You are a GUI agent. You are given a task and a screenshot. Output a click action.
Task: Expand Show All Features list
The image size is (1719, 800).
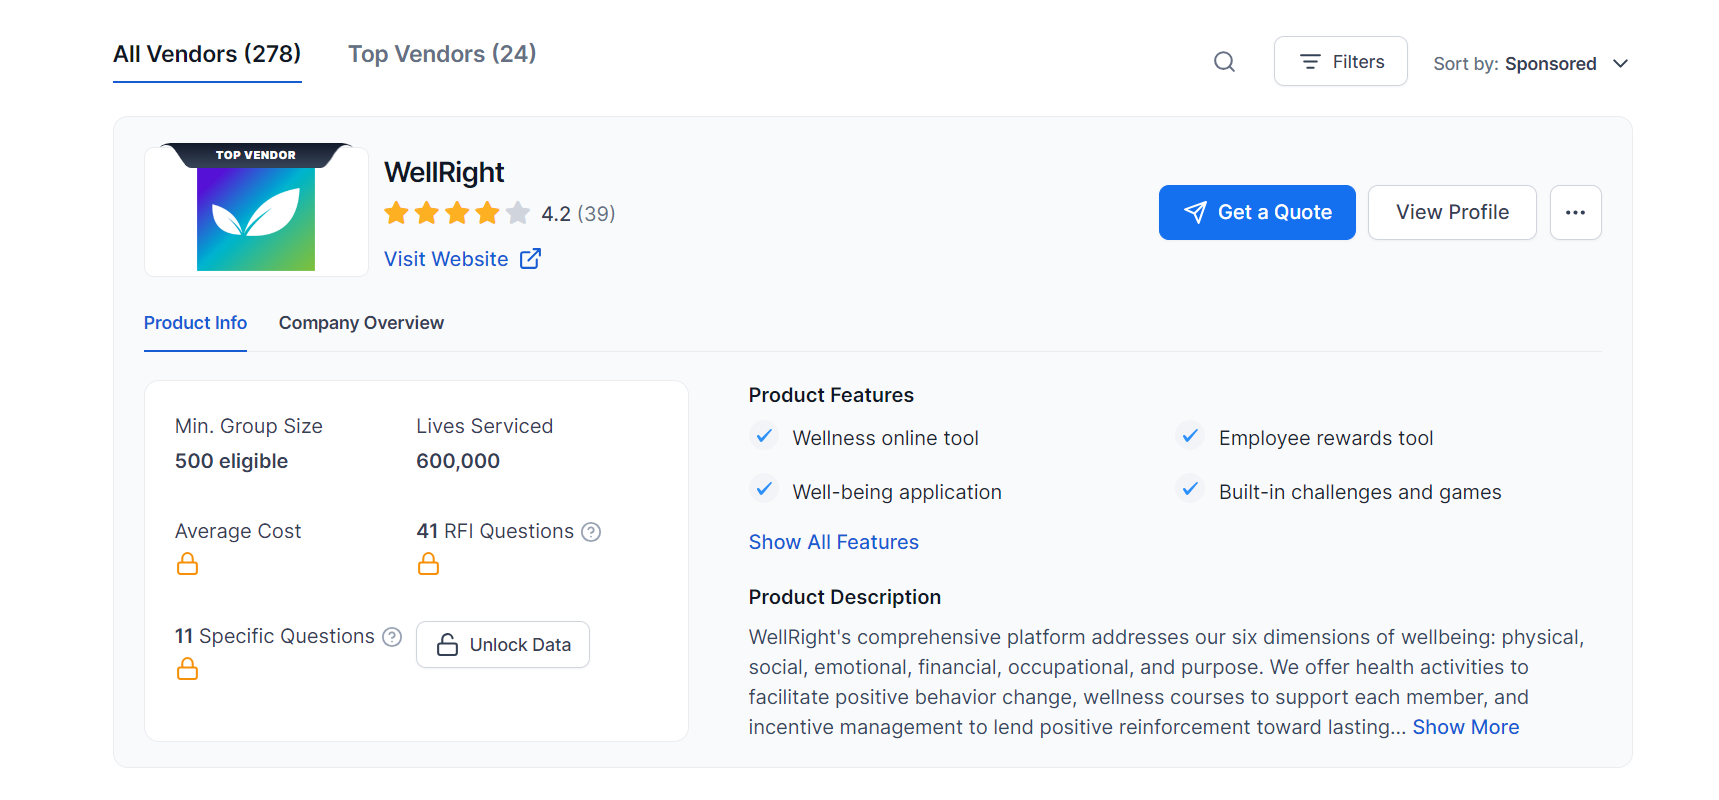[x=833, y=542]
